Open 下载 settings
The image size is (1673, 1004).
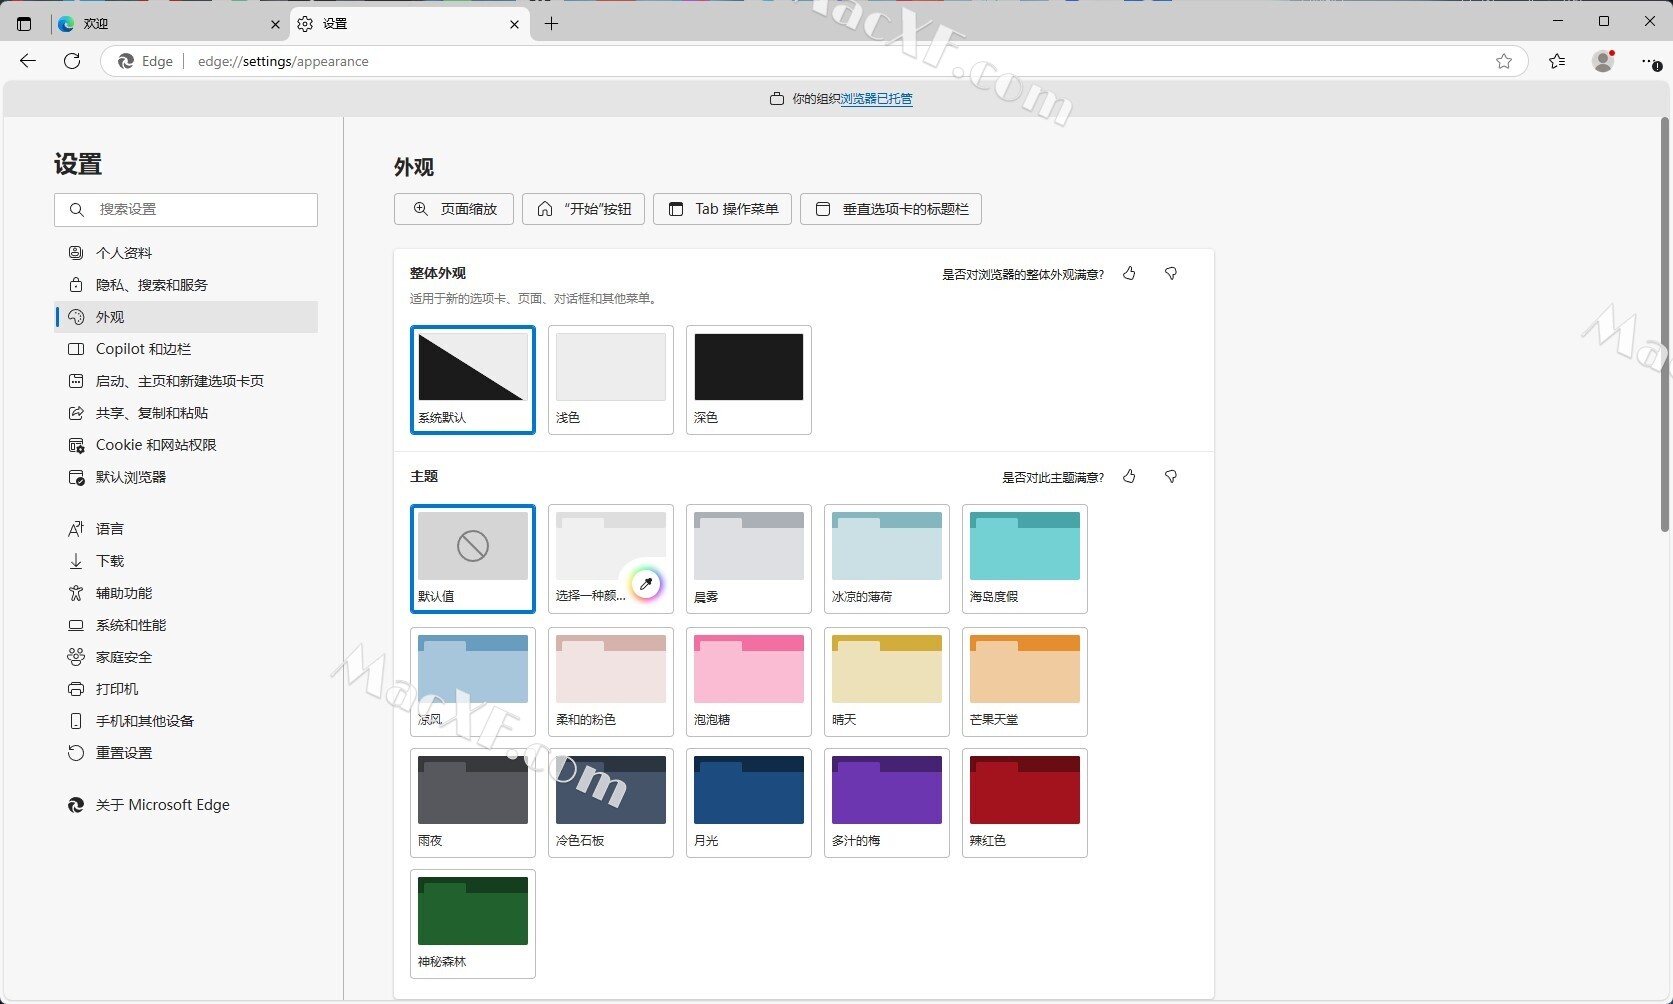click(x=186, y=561)
